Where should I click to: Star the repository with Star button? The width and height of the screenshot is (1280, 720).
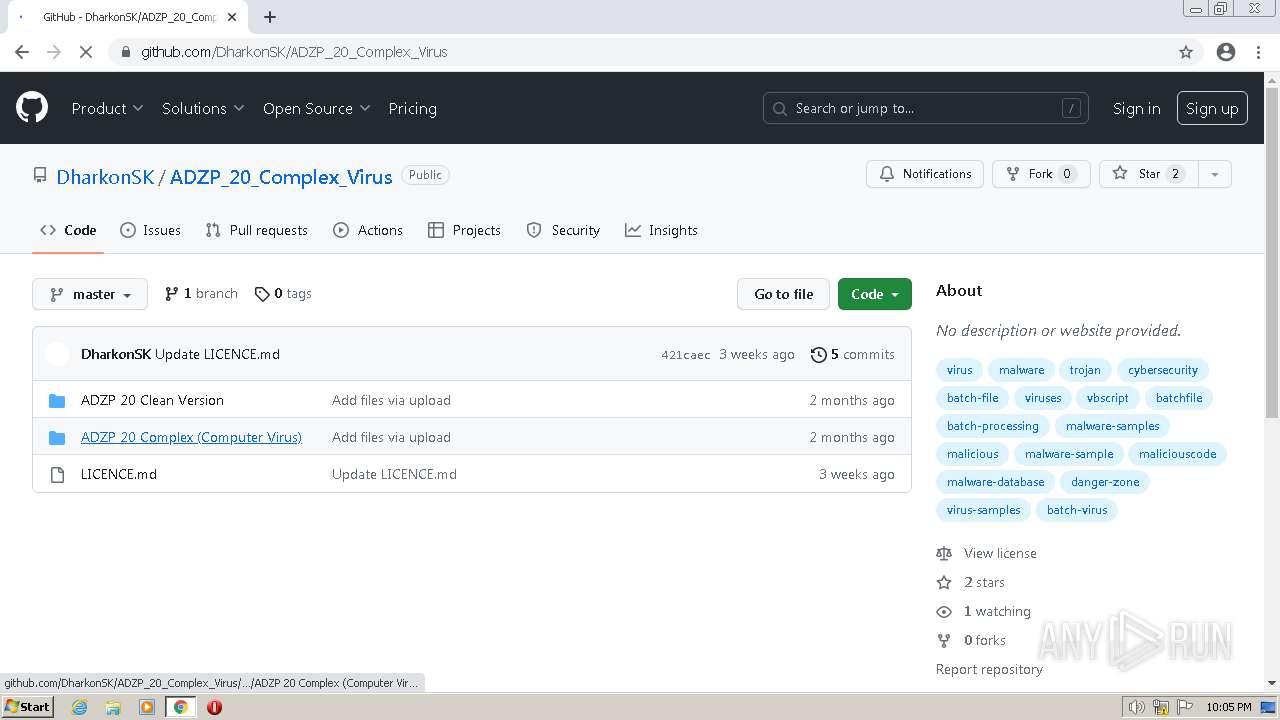(1148, 174)
